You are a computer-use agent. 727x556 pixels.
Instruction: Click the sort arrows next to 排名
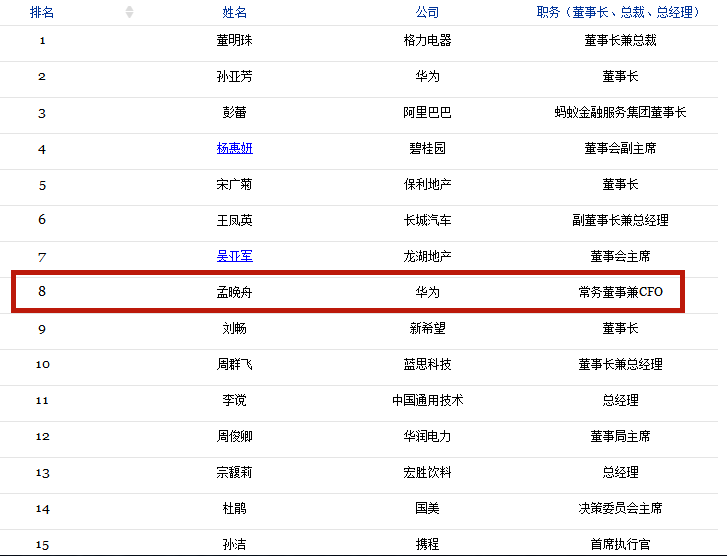tap(129, 12)
